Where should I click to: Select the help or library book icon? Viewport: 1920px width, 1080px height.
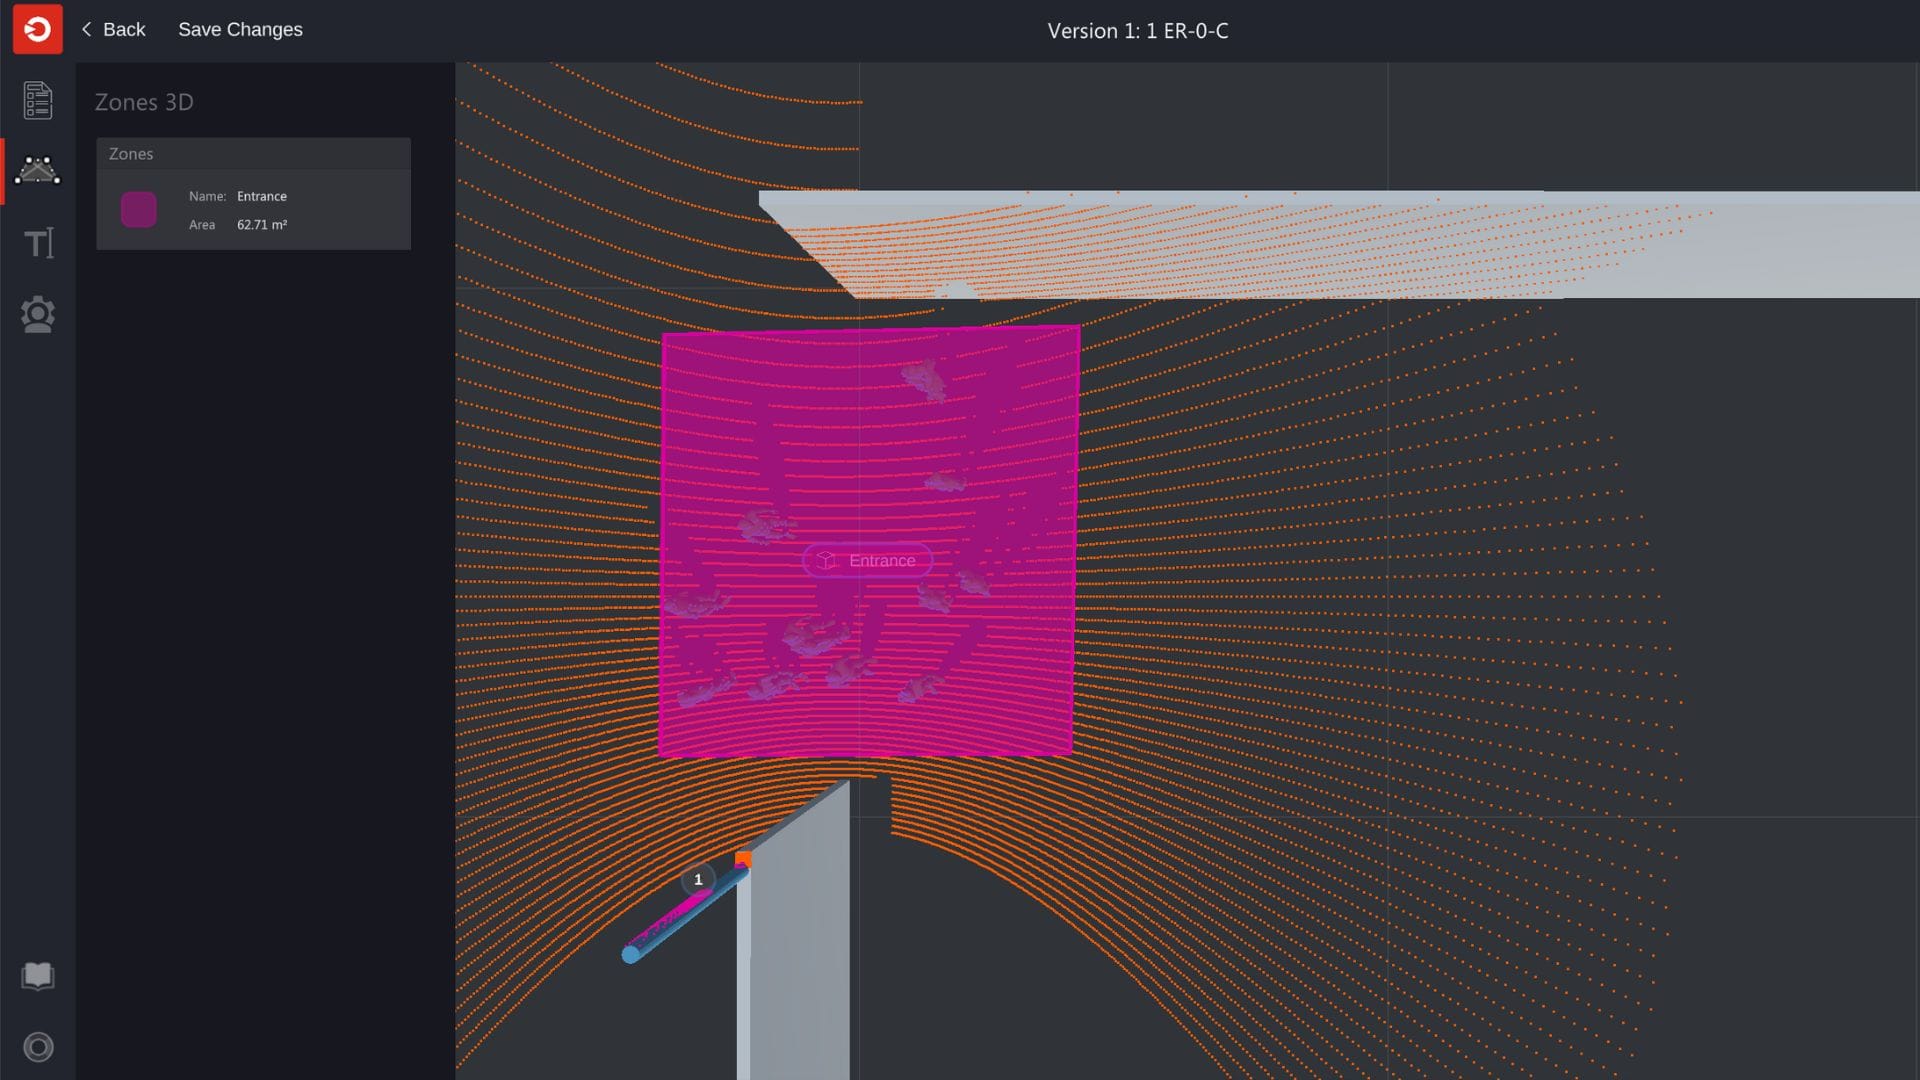pos(37,975)
